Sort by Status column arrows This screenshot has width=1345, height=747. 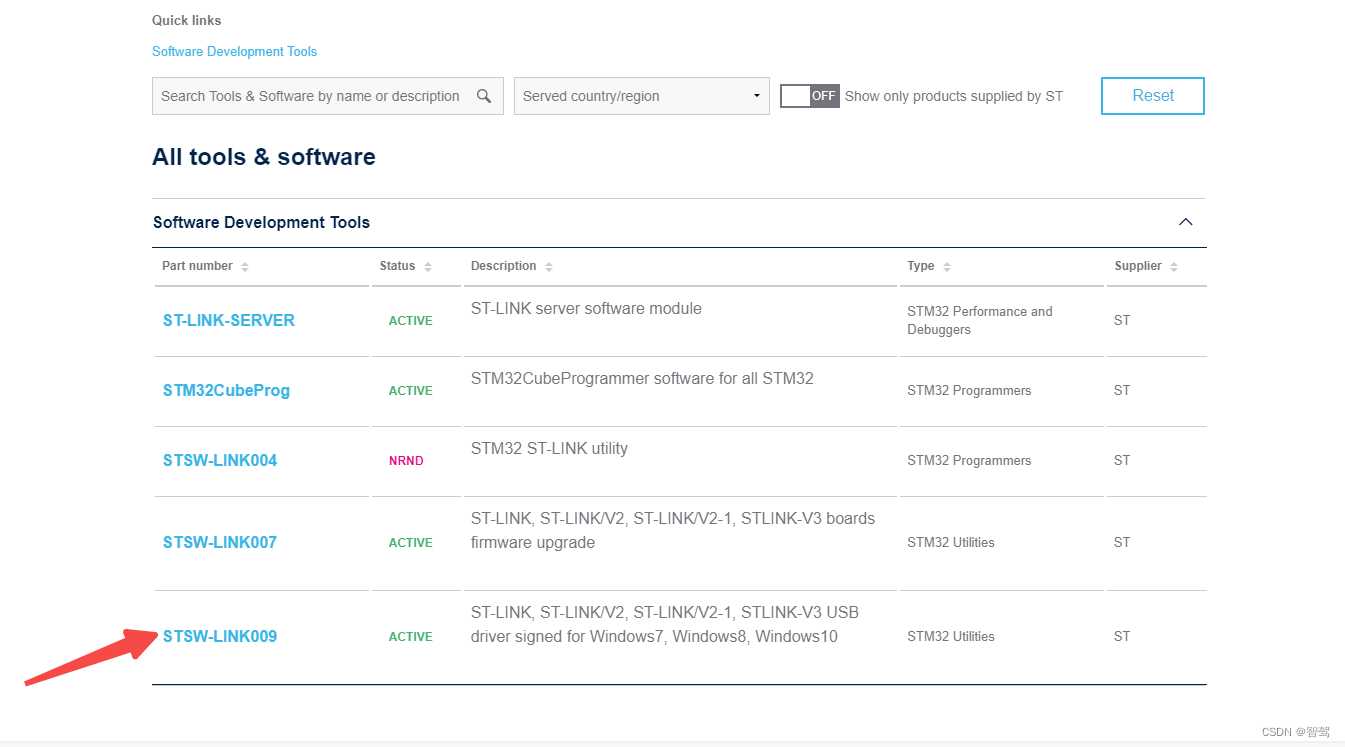(428, 267)
